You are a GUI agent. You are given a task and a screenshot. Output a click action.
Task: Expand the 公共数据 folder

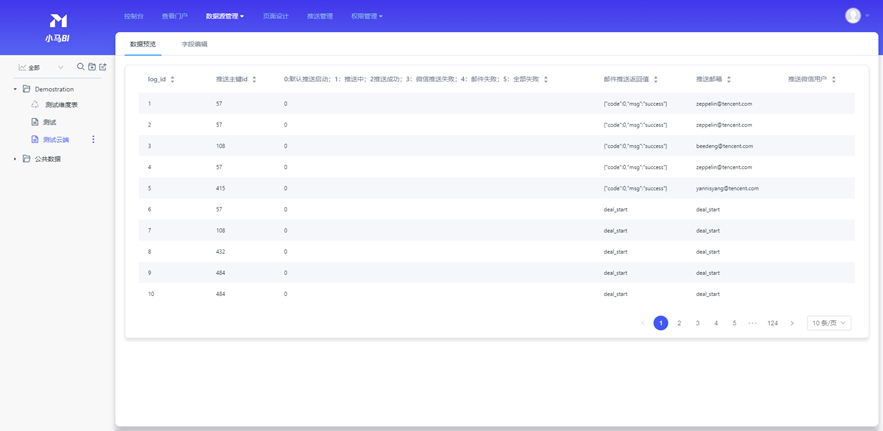pos(15,159)
